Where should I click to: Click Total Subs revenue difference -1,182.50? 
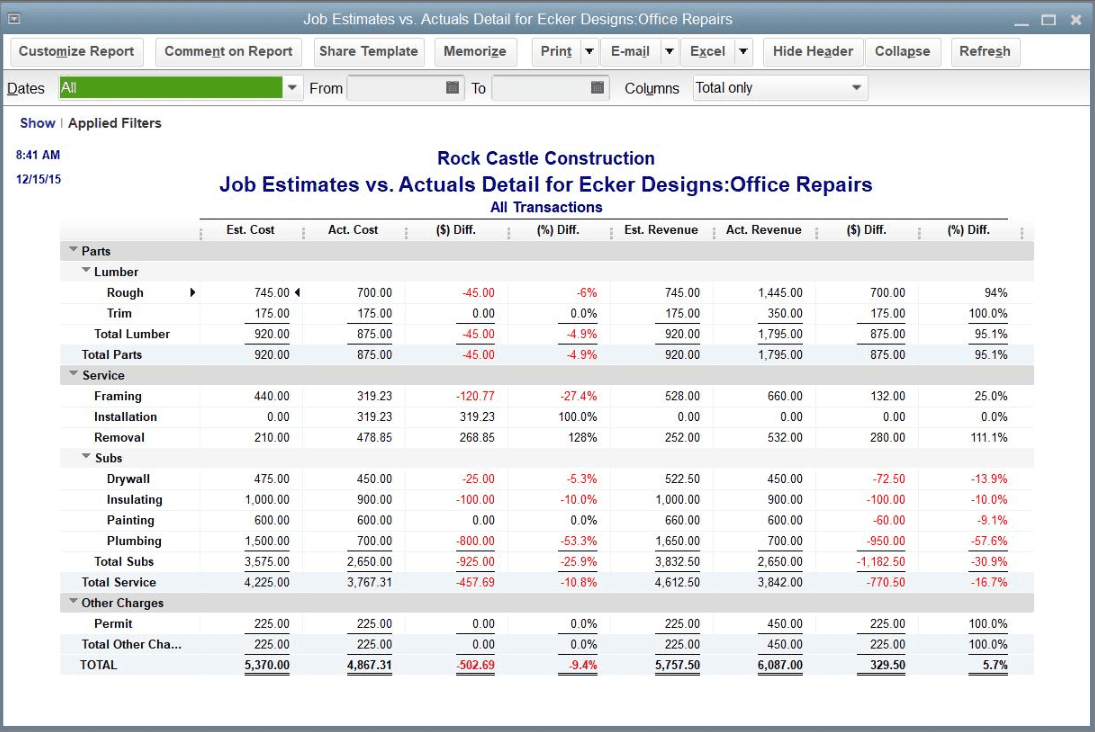pos(881,562)
